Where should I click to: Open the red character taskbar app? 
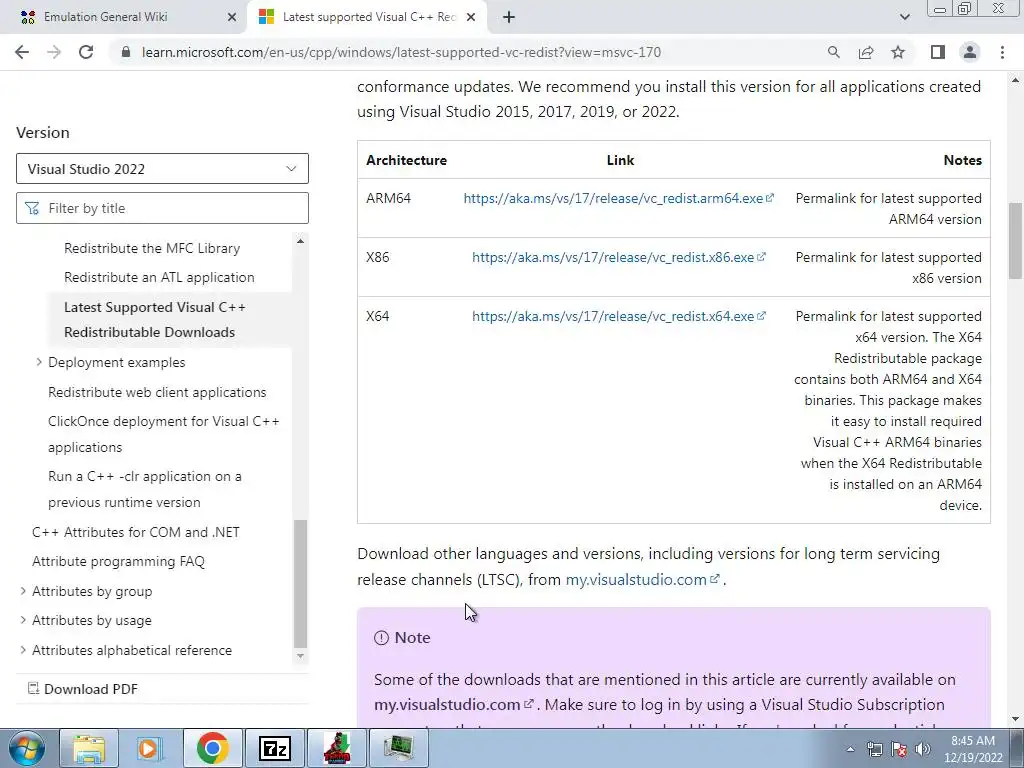pyautogui.click(x=336, y=748)
